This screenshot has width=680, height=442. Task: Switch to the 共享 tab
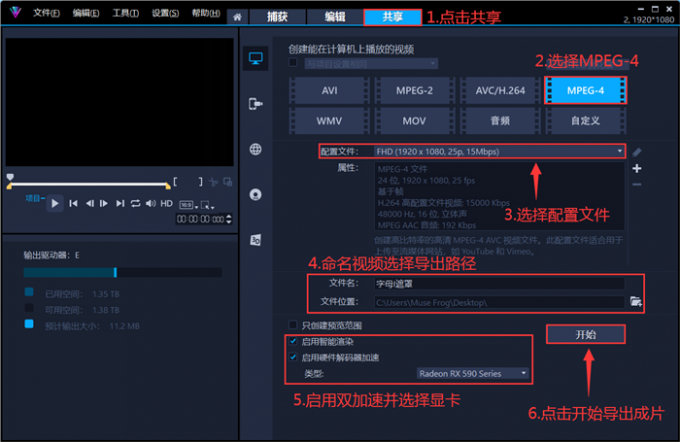pyautogui.click(x=392, y=17)
